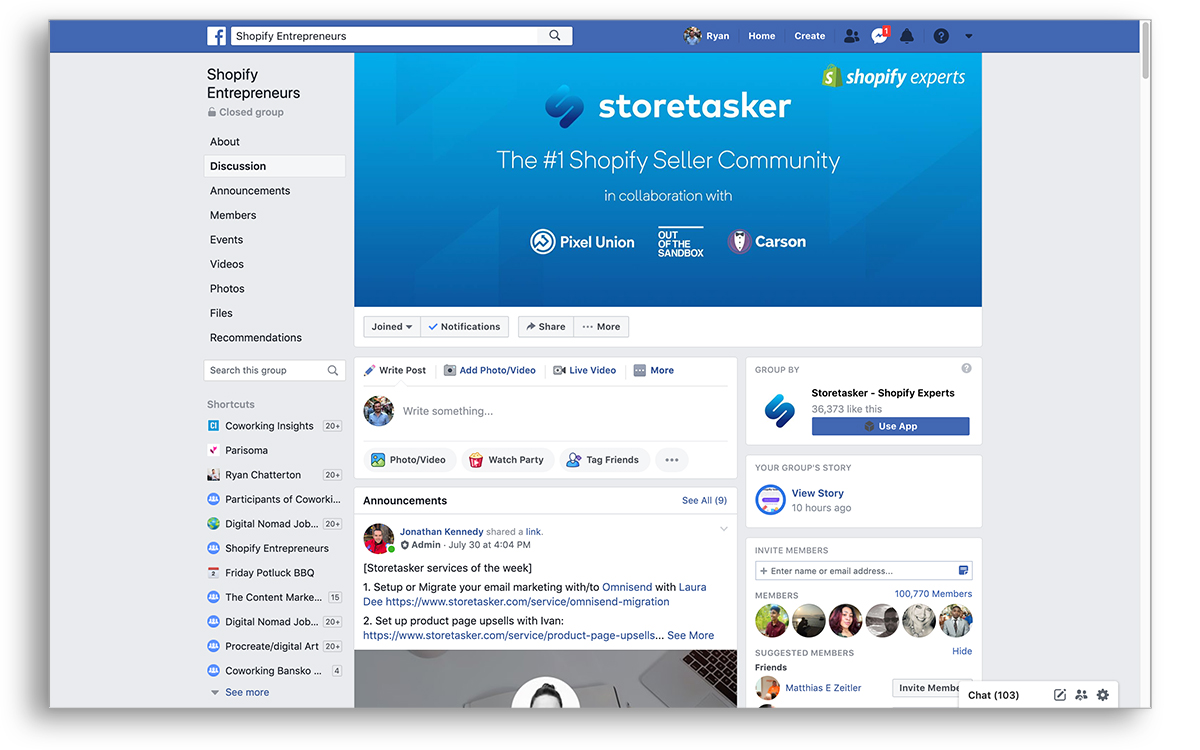Go to Home in the top bar

pos(762,36)
